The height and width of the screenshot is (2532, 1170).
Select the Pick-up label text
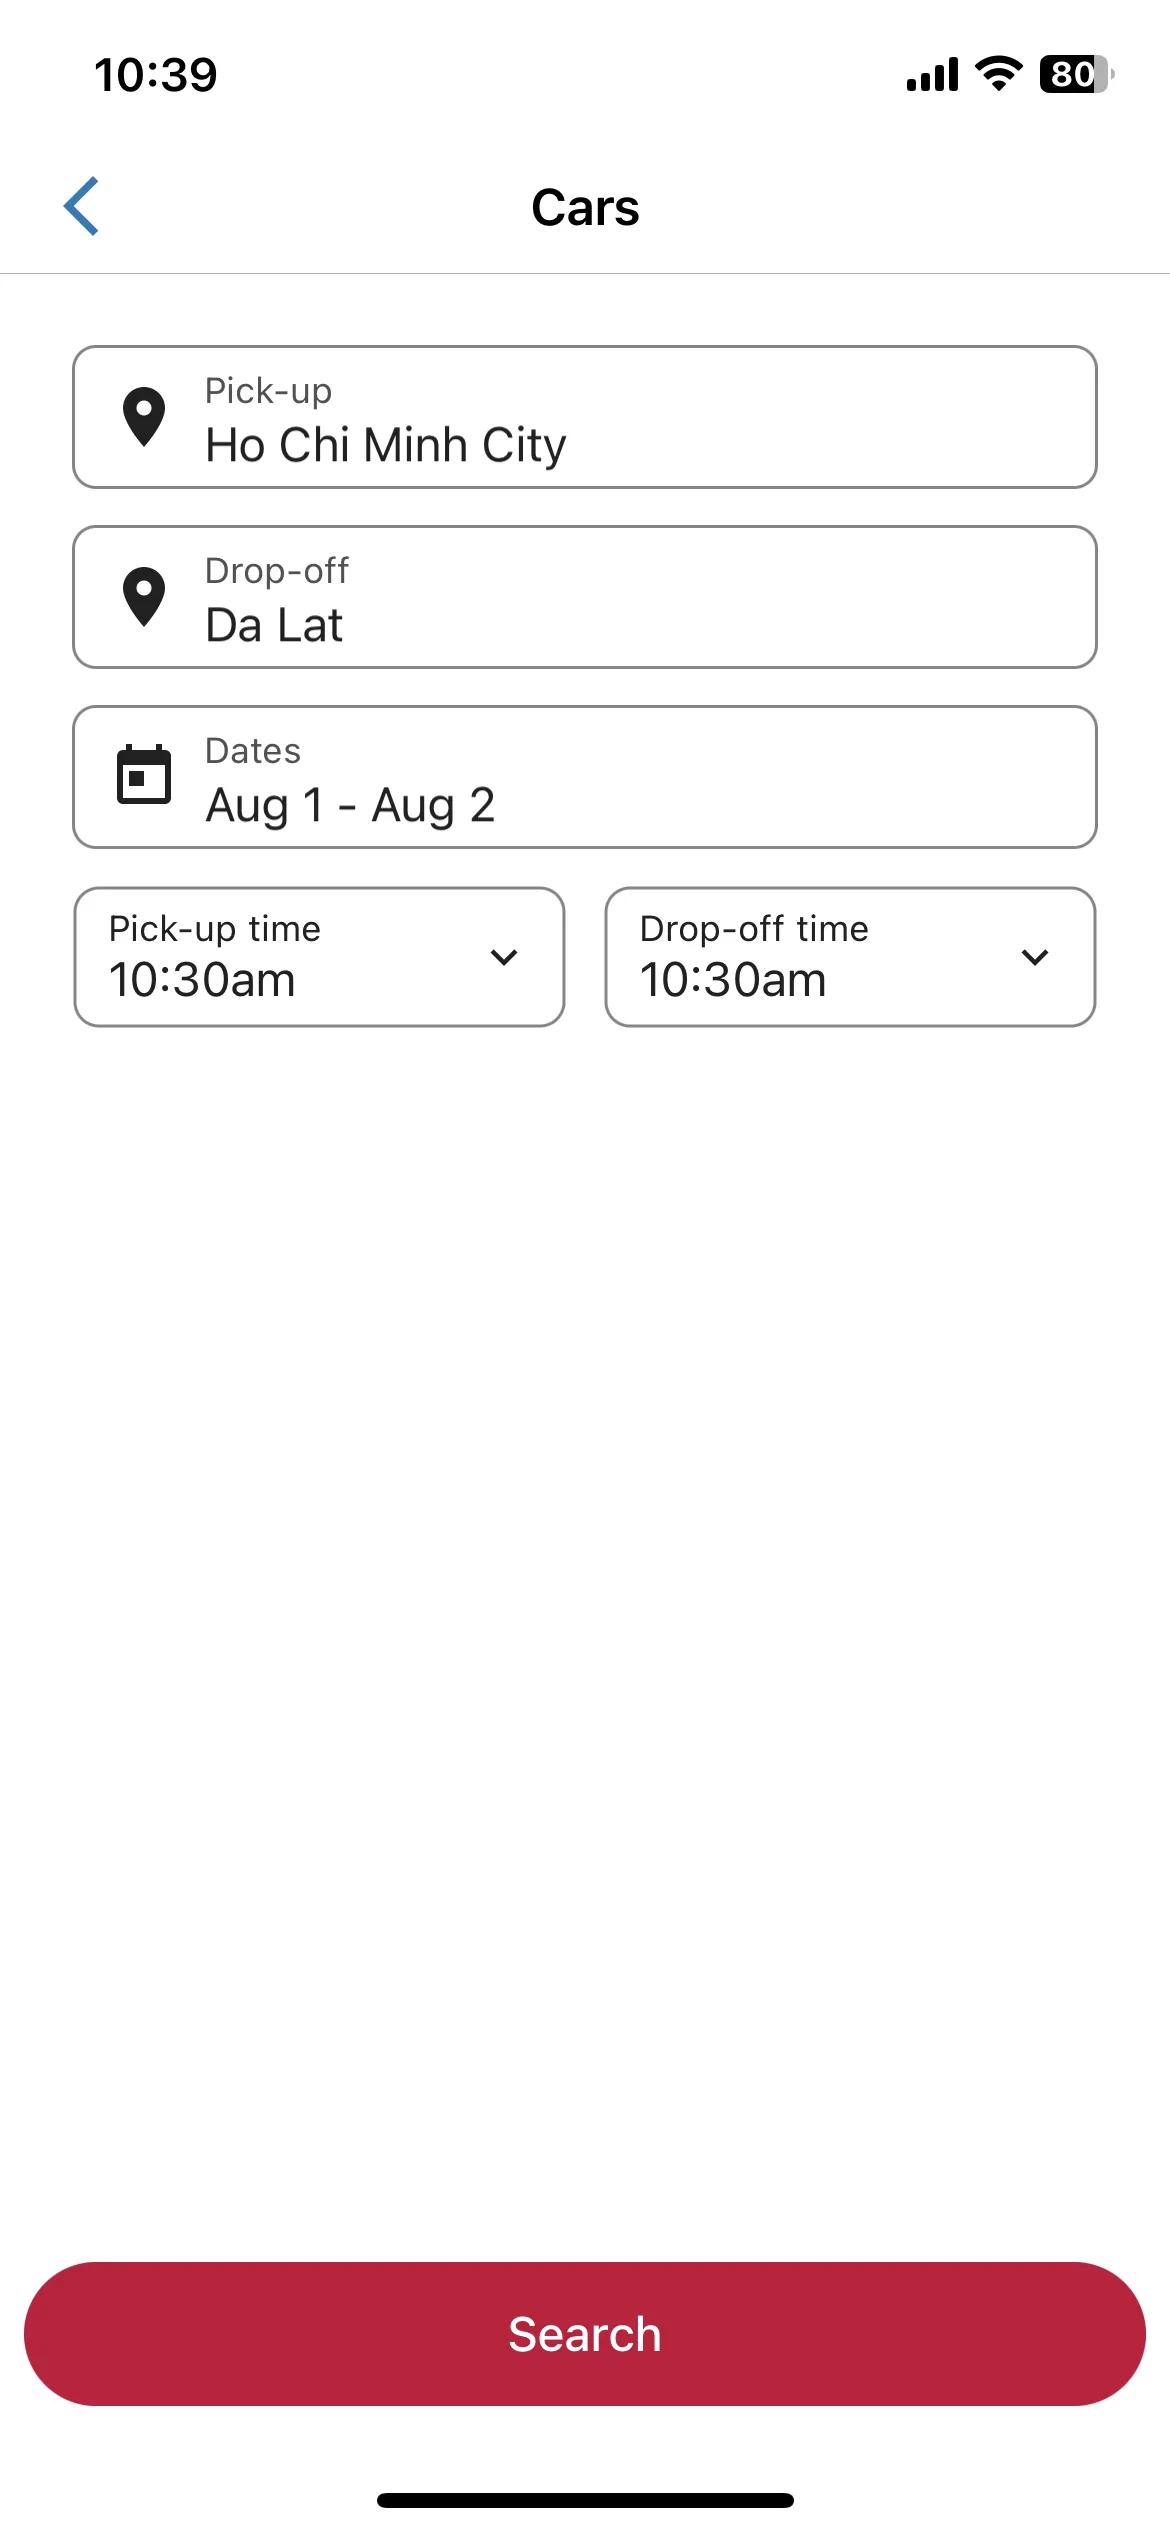268,391
